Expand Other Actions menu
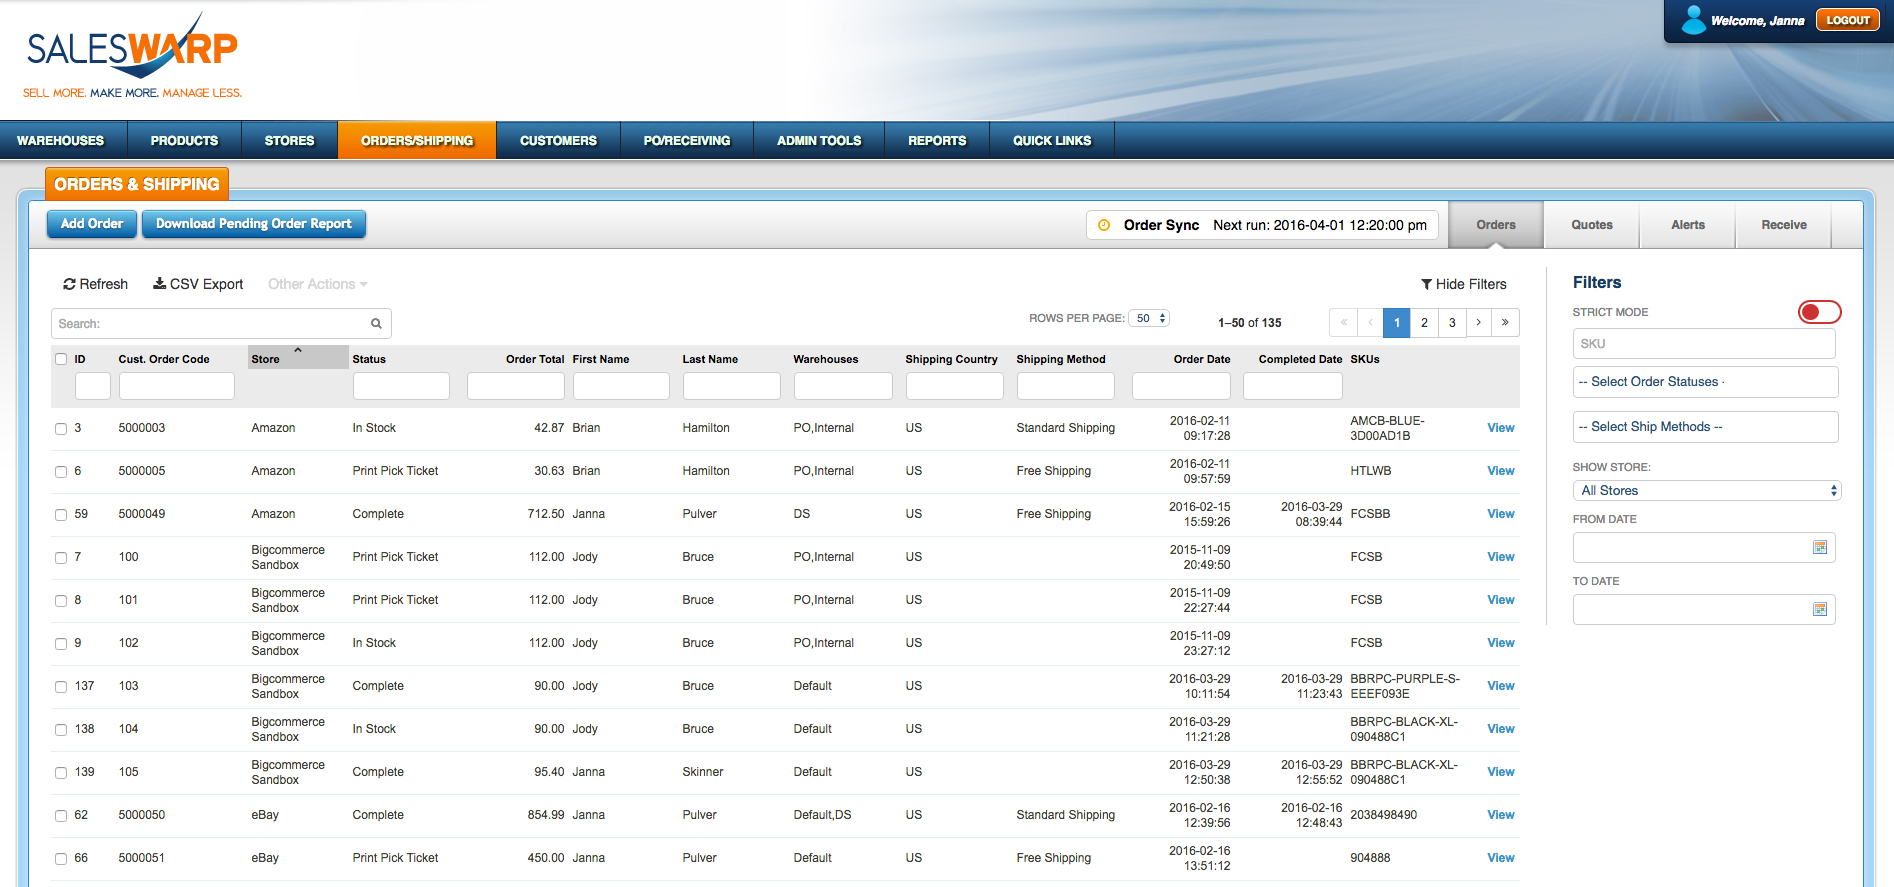This screenshot has width=1894, height=887. click(317, 284)
